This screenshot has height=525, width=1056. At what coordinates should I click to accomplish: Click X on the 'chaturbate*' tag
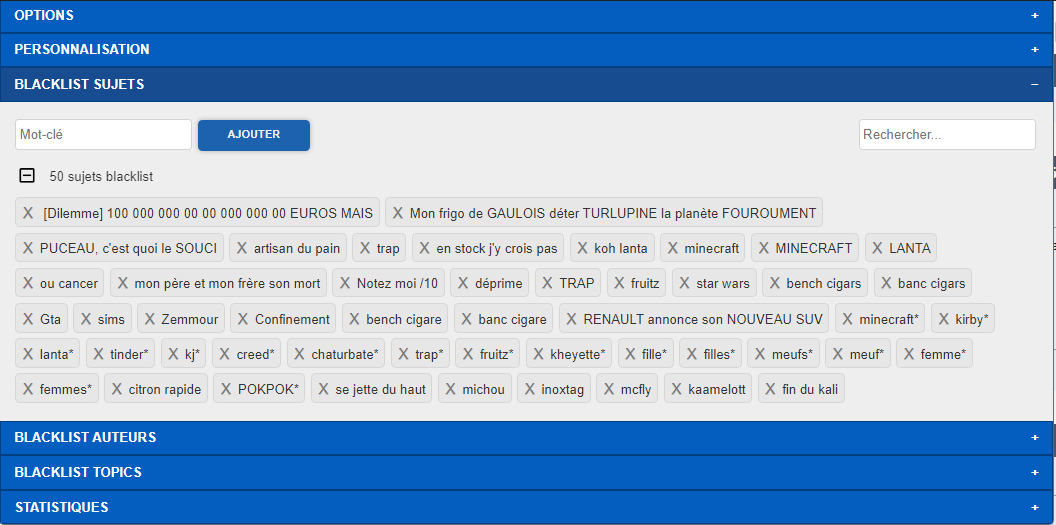tap(300, 354)
